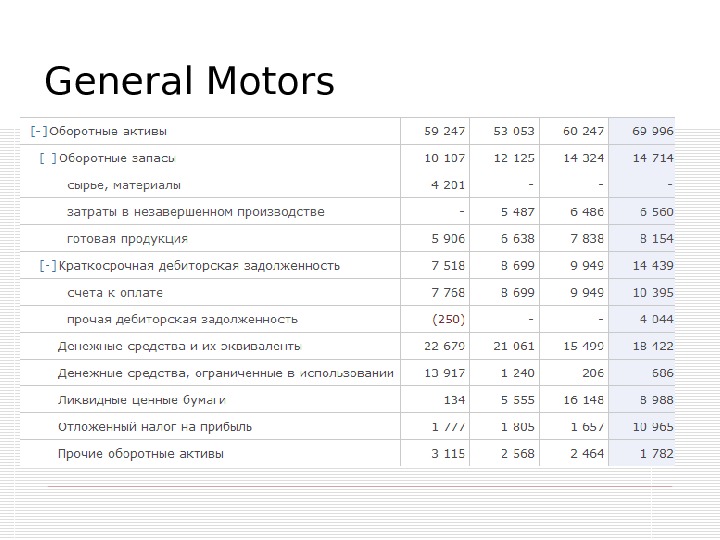Select cell value 10 107

coord(444,158)
